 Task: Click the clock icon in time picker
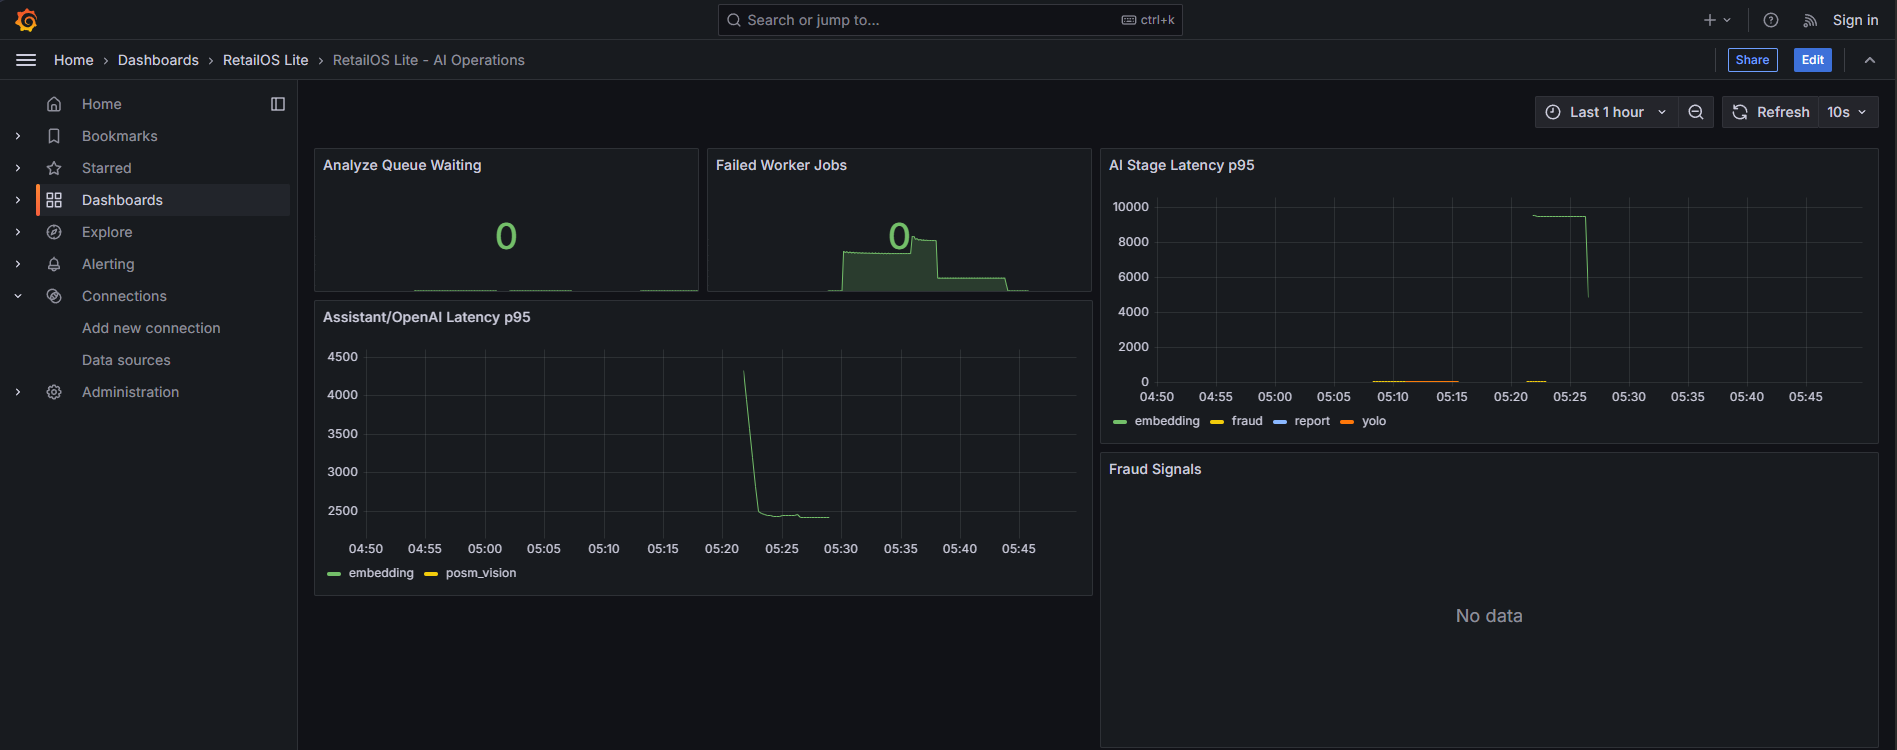click(x=1553, y=112)
